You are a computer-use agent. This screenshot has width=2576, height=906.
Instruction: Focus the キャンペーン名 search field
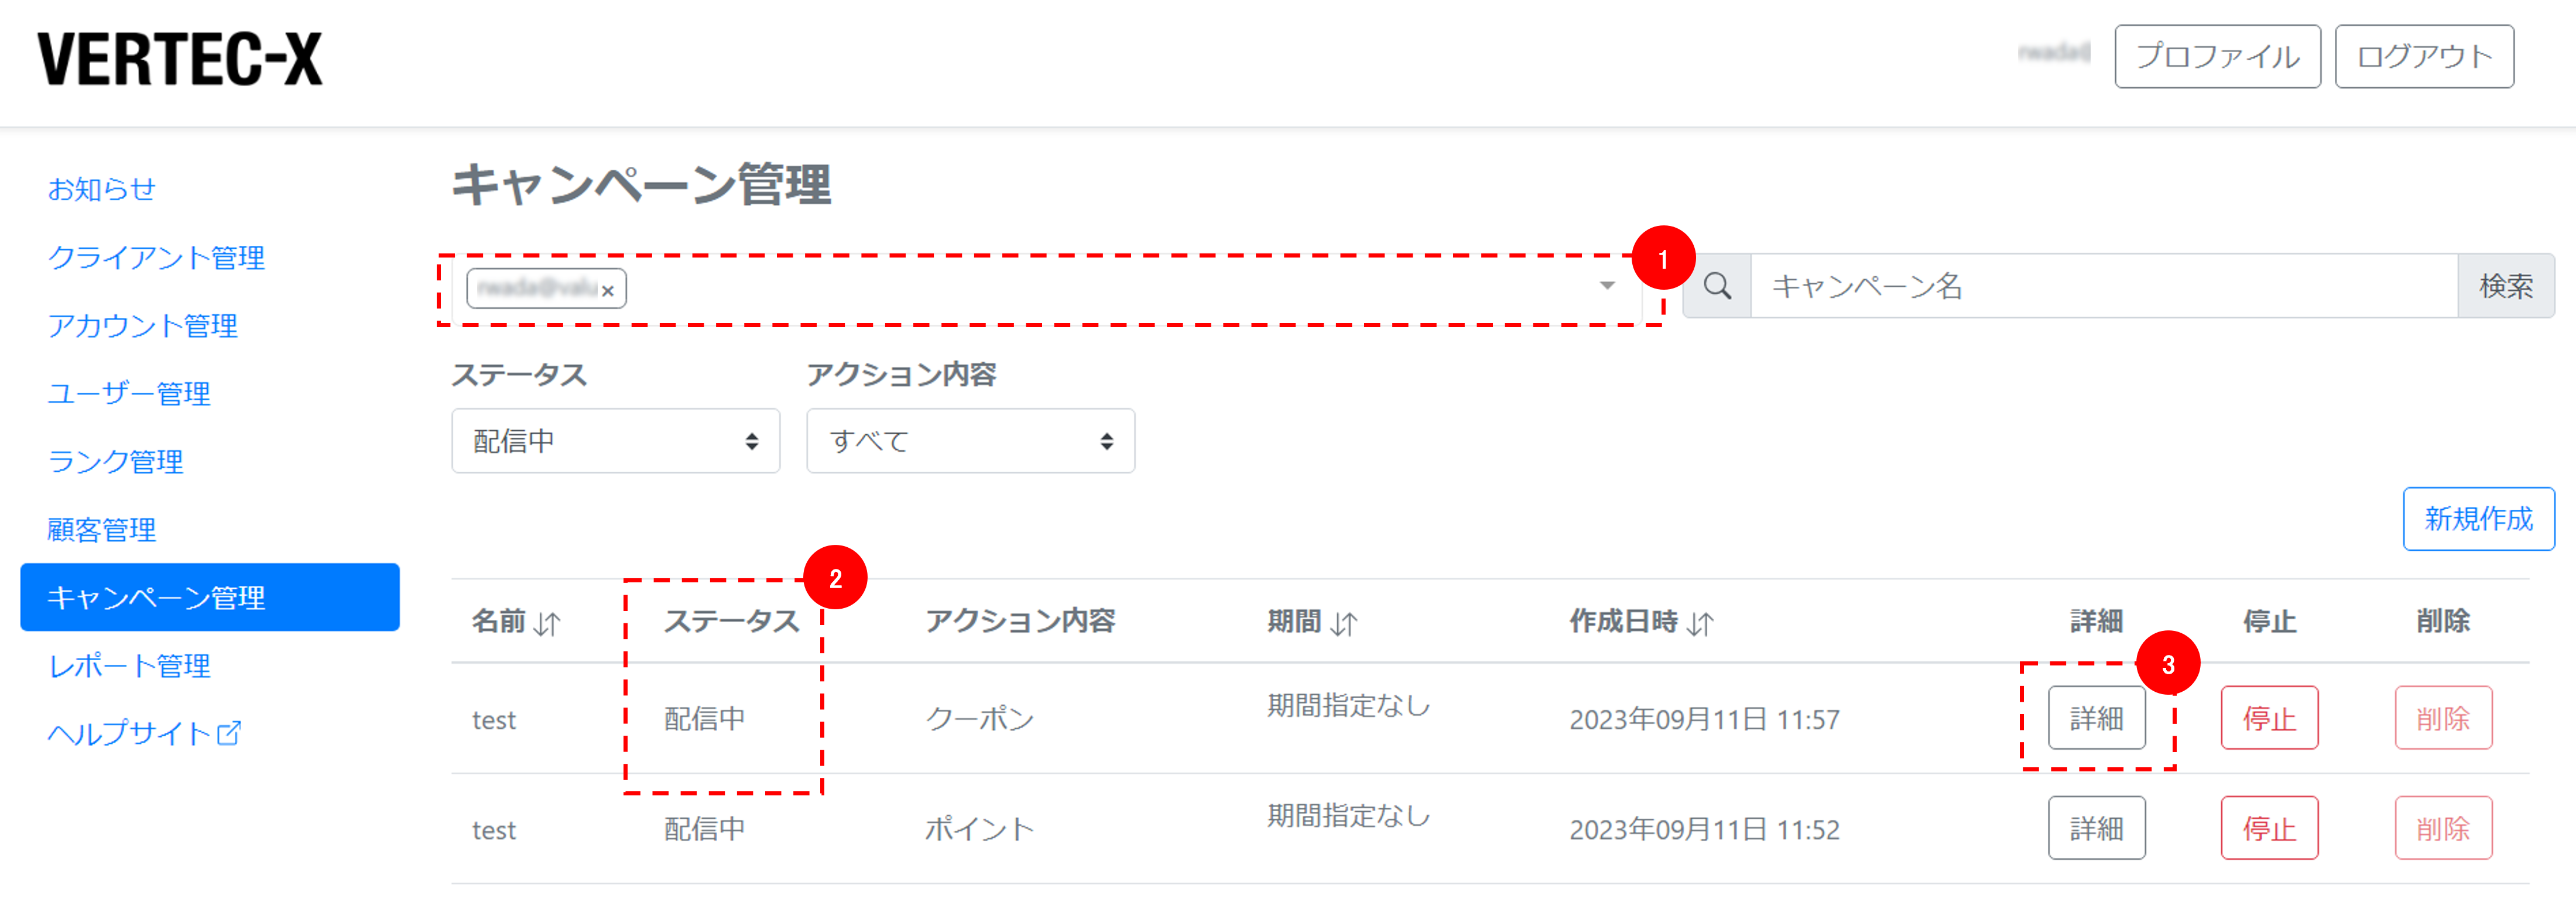pos(2104,287)
